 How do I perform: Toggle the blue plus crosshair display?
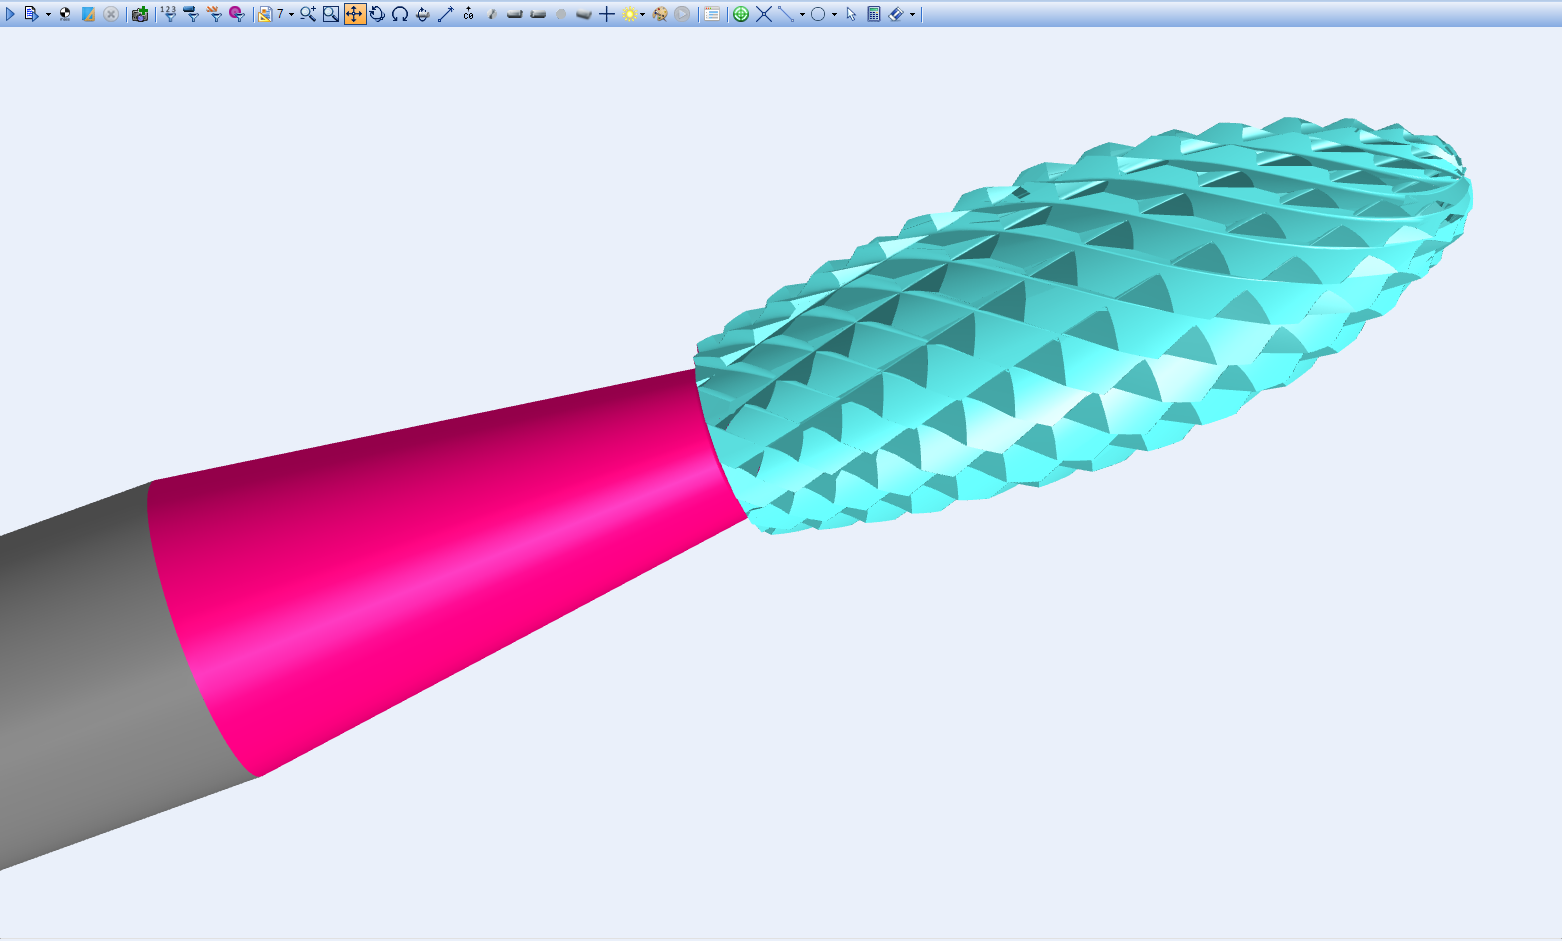pos(606,14)
